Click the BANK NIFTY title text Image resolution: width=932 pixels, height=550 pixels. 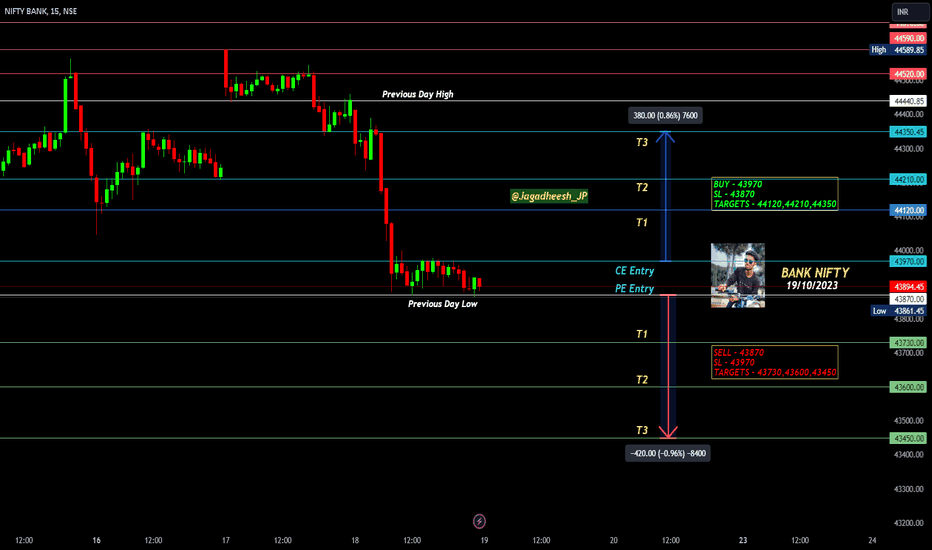815,272
